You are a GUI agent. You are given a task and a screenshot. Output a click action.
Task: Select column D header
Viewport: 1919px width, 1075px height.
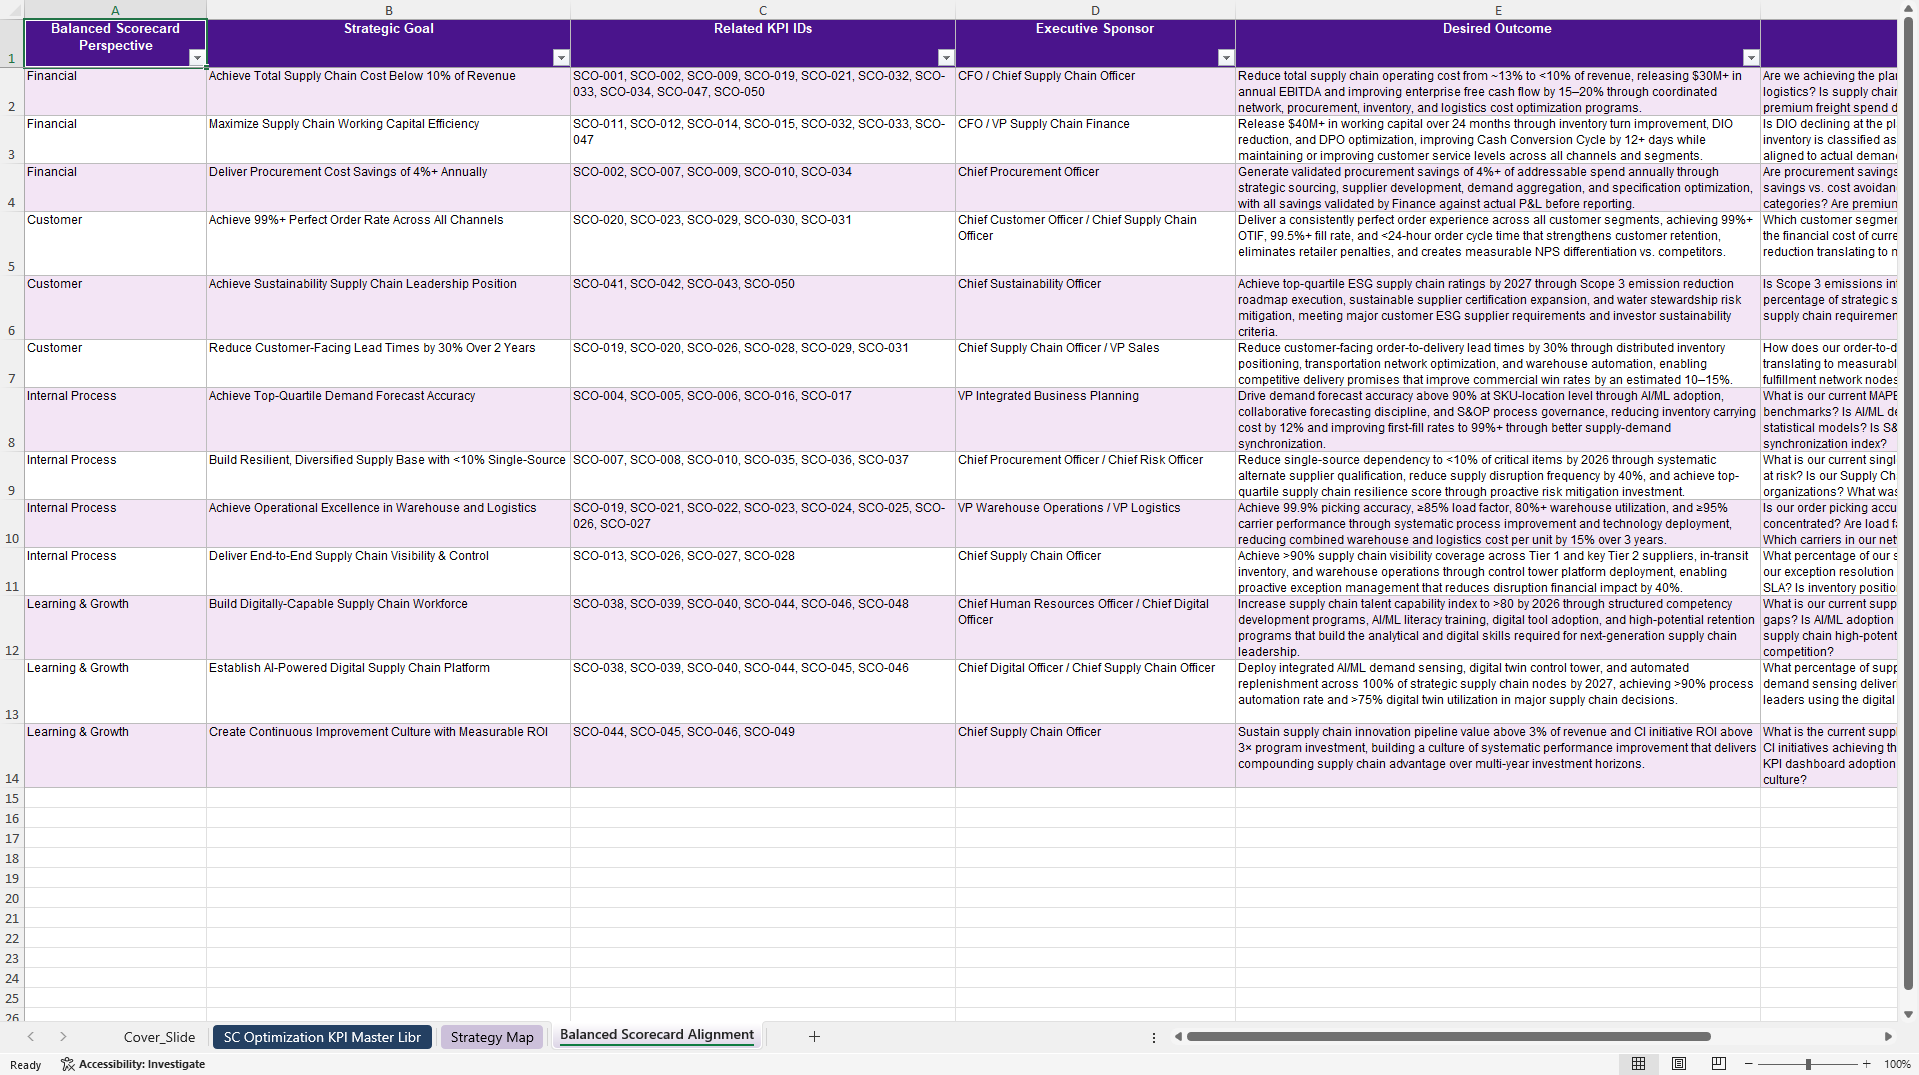click(x=1095, y=10)
